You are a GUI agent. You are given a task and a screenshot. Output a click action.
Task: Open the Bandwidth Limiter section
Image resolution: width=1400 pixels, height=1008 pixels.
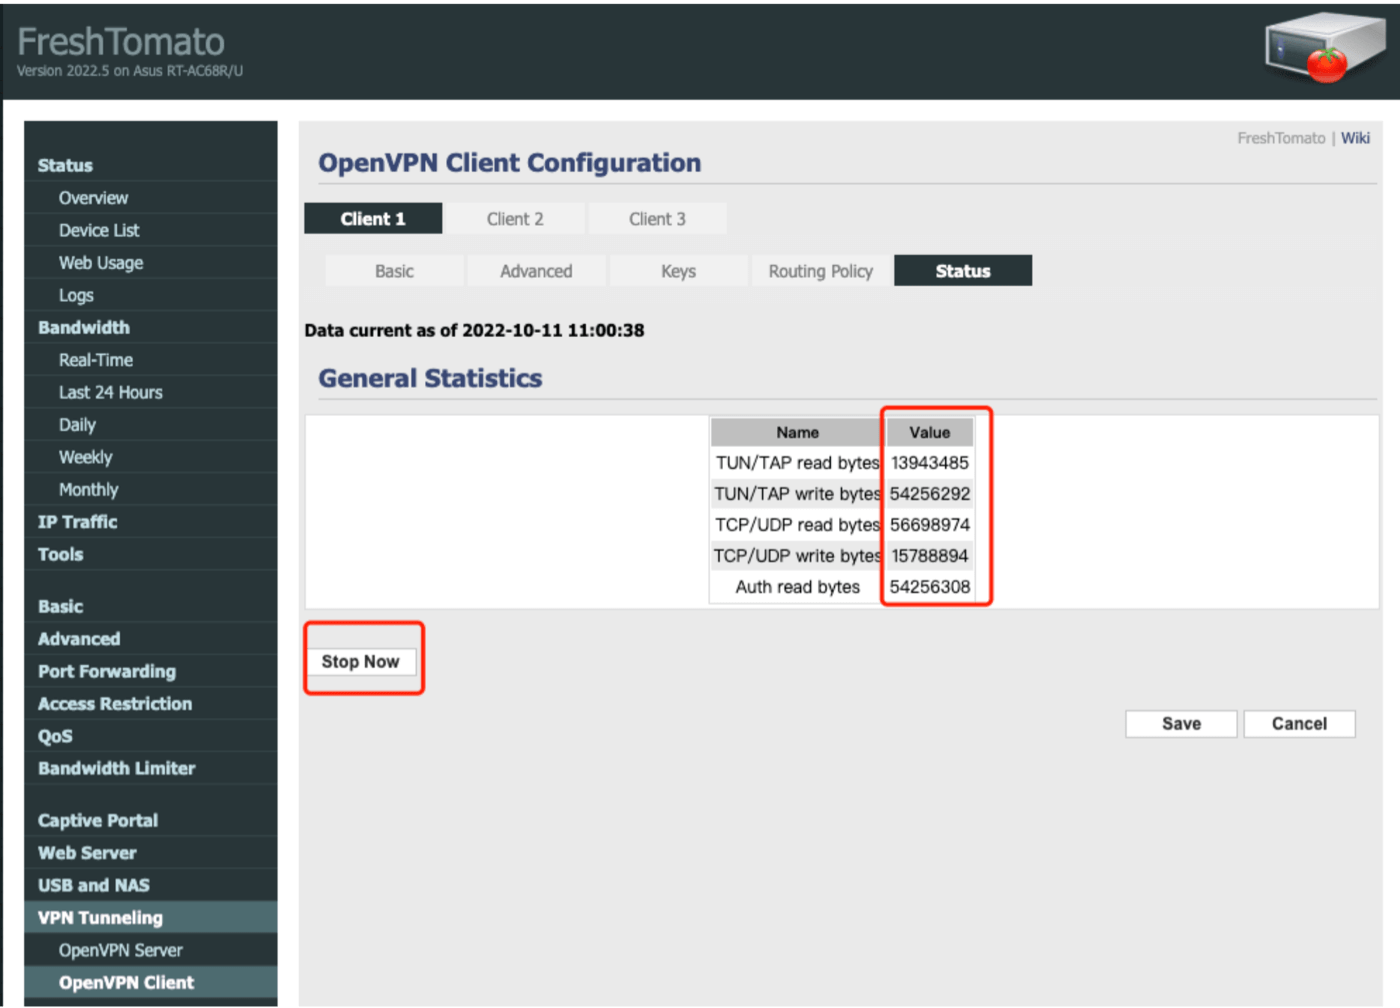[x=117, y=768]
